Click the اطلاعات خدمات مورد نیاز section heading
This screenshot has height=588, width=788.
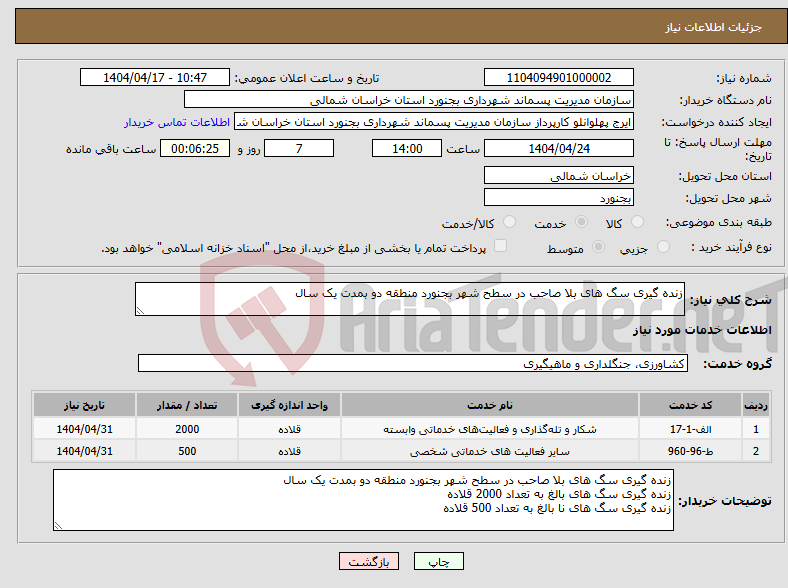pyautogui.click(x=702, y=330)
